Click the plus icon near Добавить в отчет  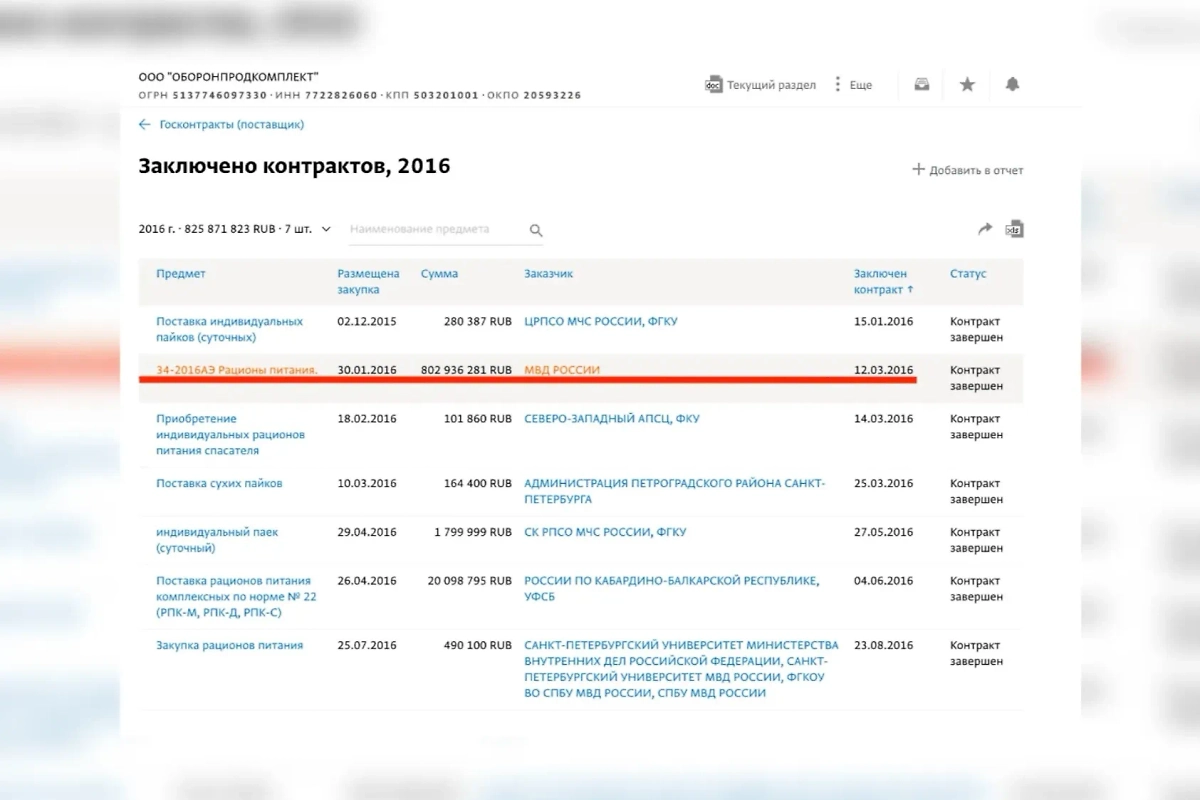[919, 169]
